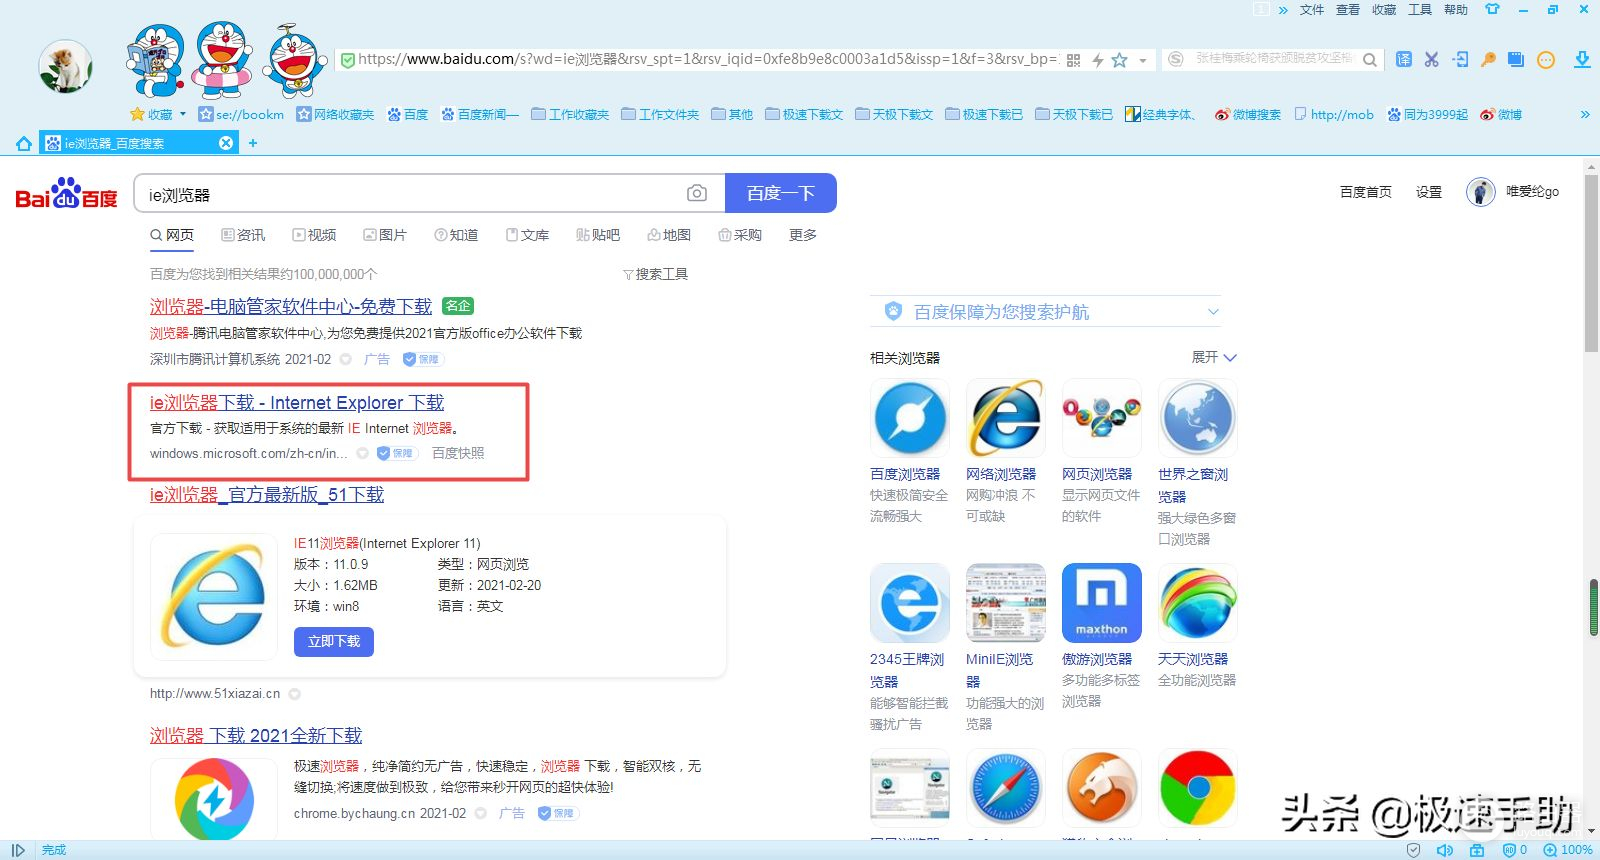
Task: Open ie浏览器下载 - Internet Explorer 下载 link
Action: 297,403
